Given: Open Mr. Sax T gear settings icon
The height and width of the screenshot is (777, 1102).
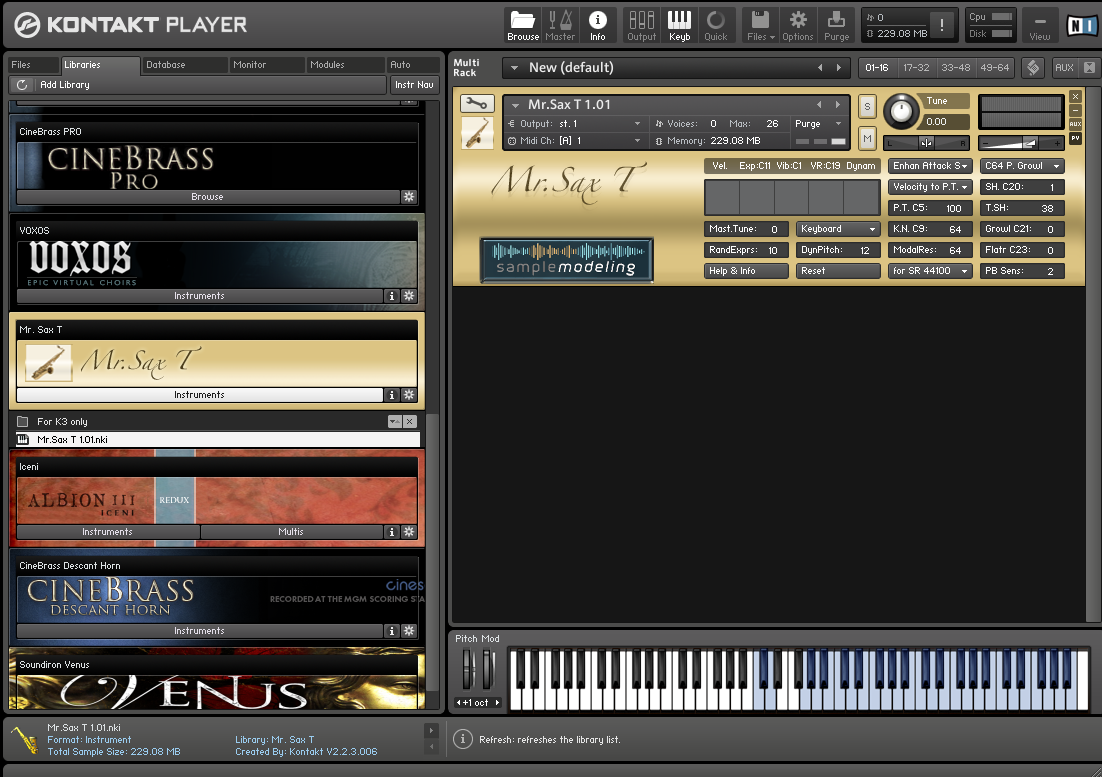Looking at the screenshot, I should pyautogui.click(x=409, y=395).
